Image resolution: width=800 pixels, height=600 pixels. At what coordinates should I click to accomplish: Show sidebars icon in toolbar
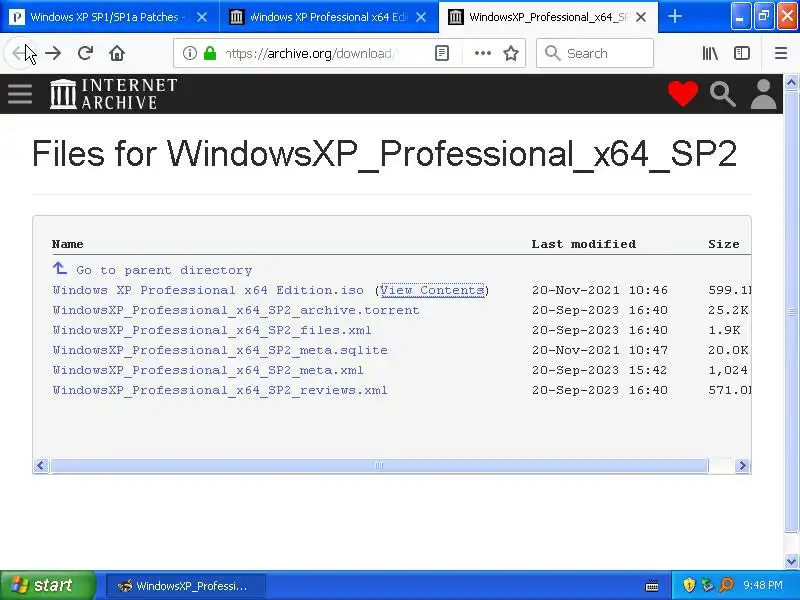coord(741,53)
